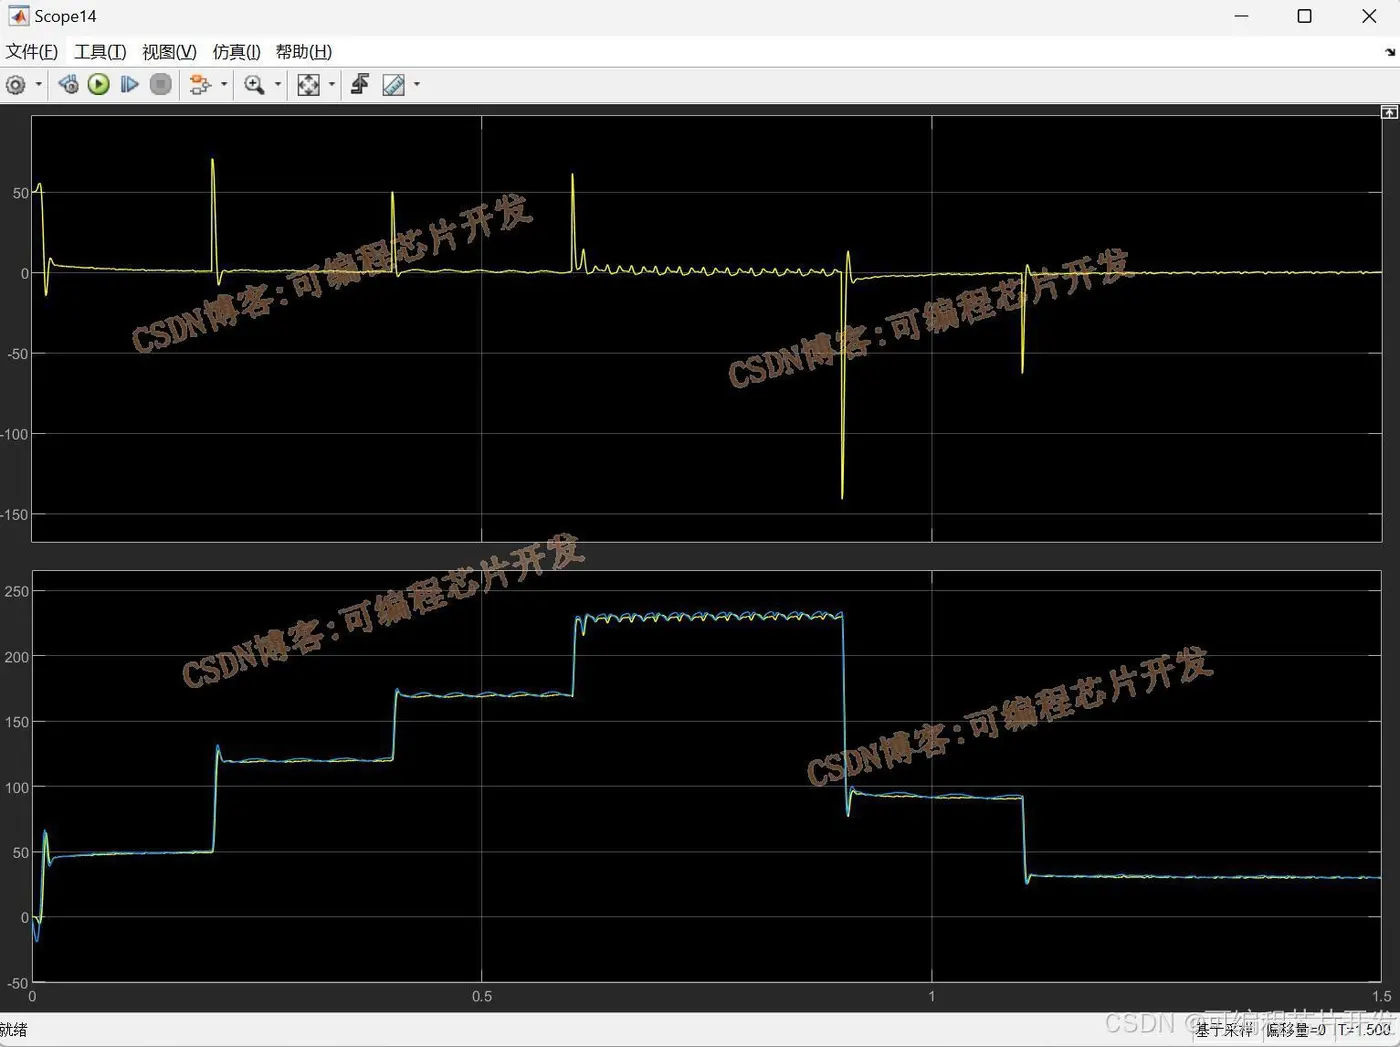
Task: Activate the cursor measurements ruler icon
Action: tap(393, 85)
